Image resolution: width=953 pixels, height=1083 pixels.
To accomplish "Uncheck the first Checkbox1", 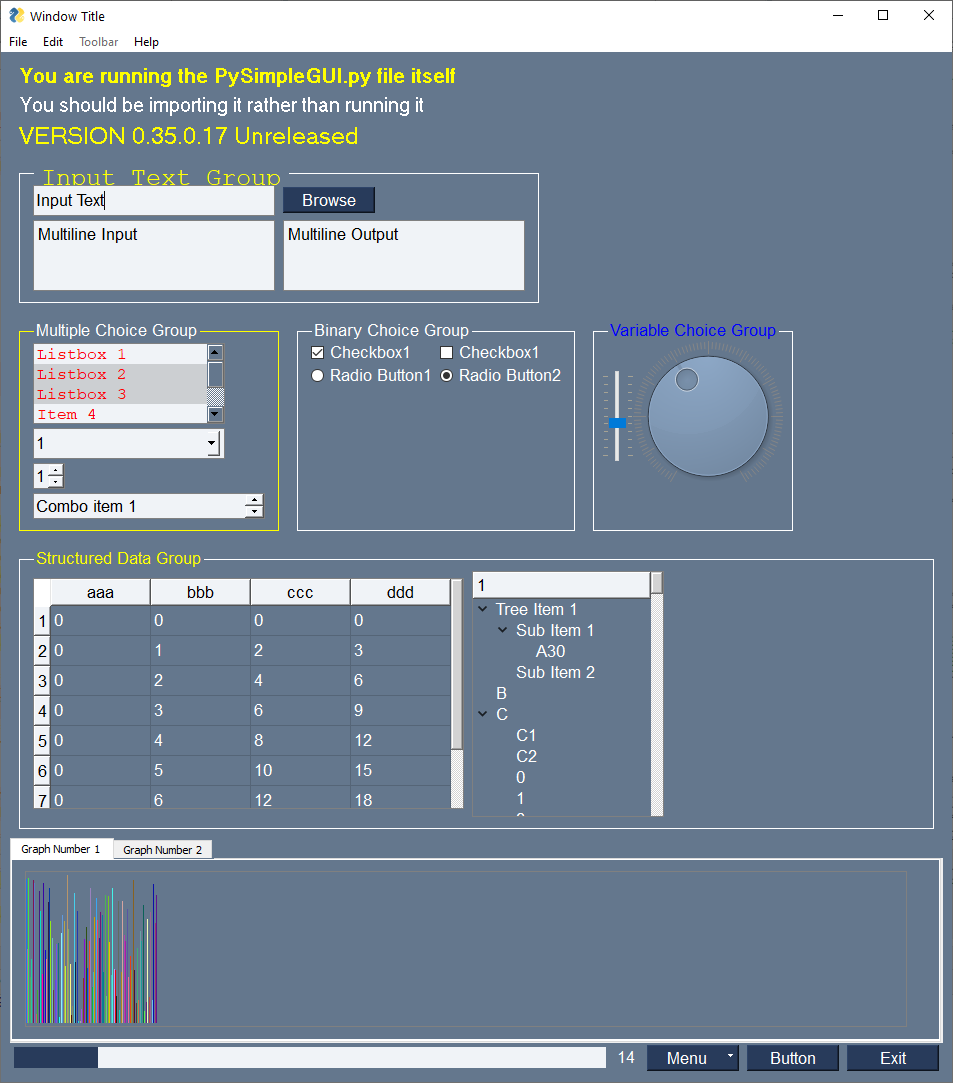I will point(318,353).
